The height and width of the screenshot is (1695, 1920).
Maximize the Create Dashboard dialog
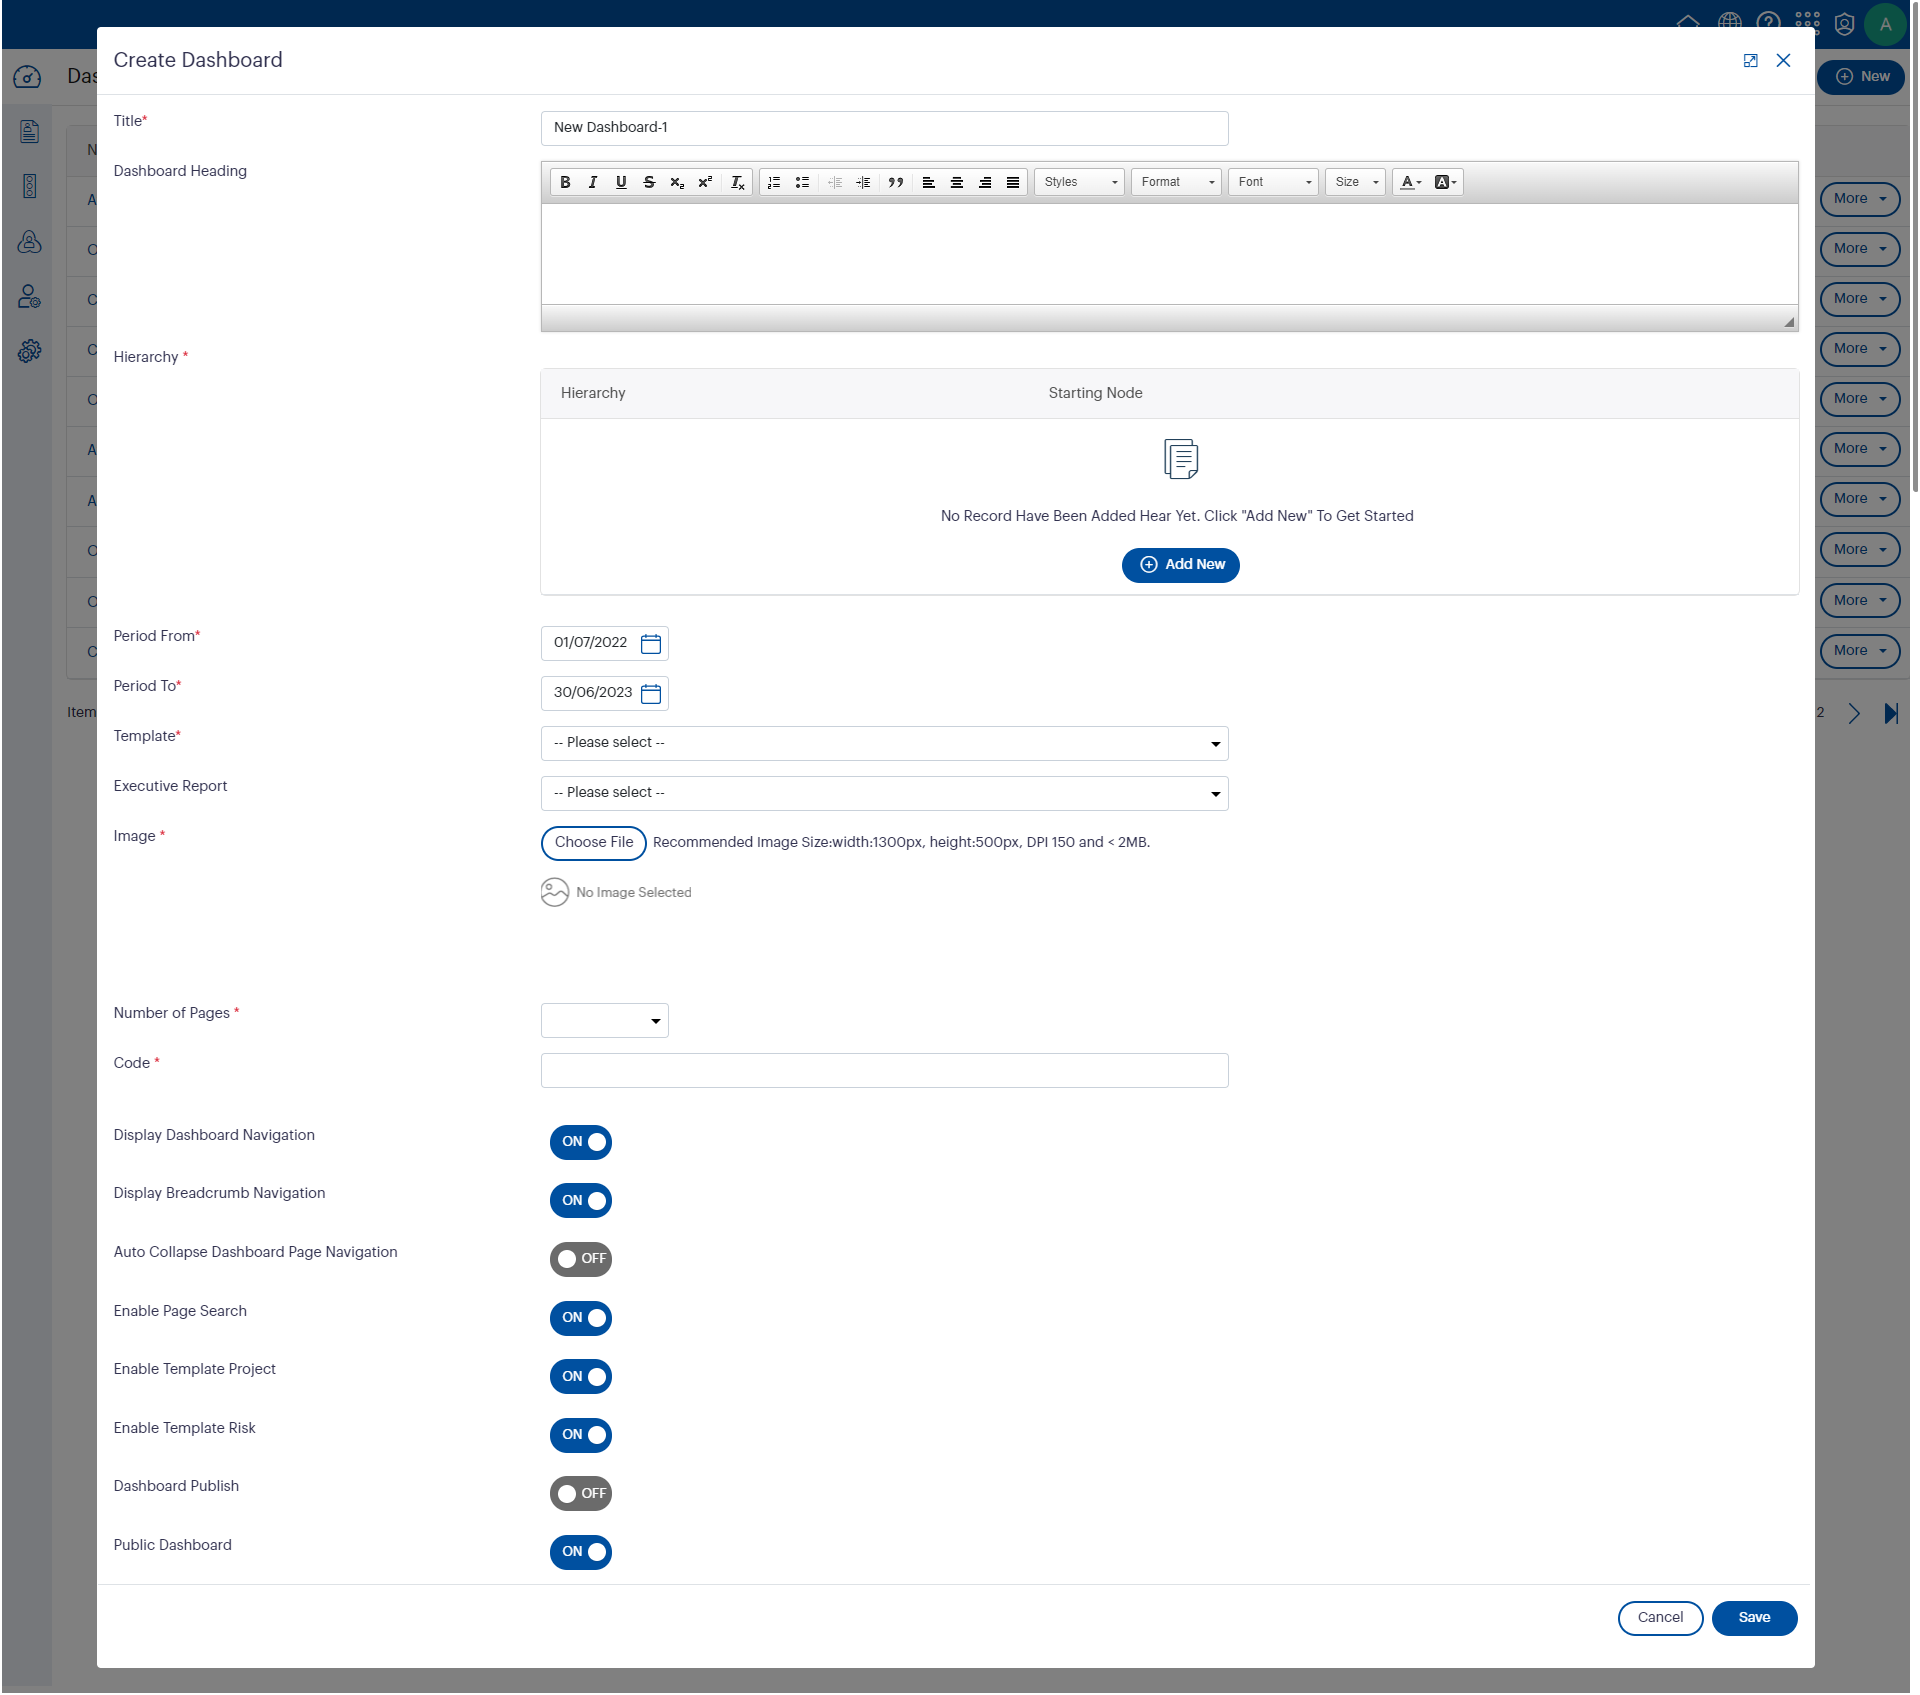coord(1750,61)
